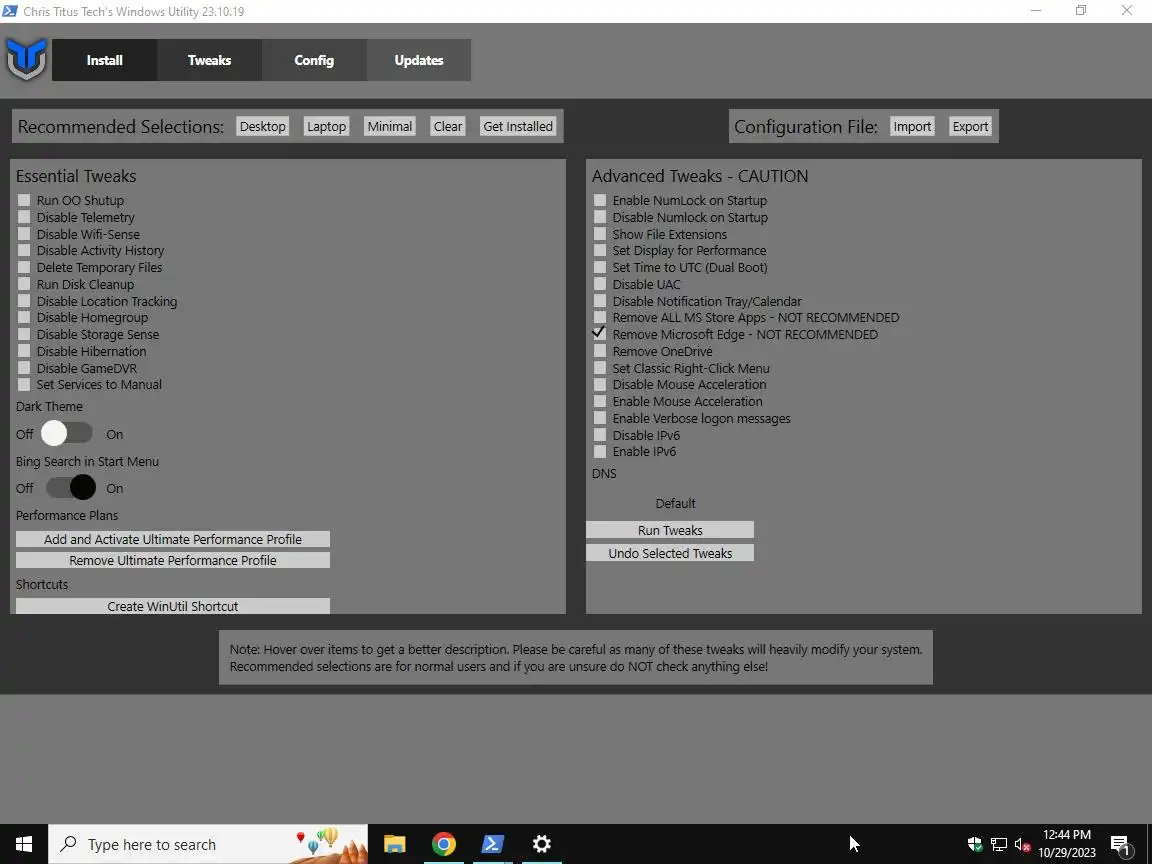This screenshot has height=864, width=1152.
Task: Click the muted volume tray icon
Action: (1022, 844)
